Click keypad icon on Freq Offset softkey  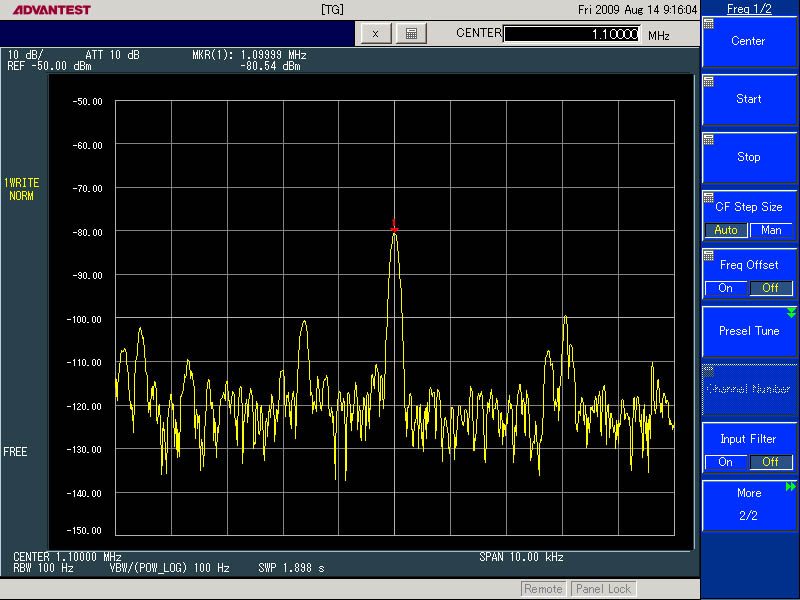709,256
